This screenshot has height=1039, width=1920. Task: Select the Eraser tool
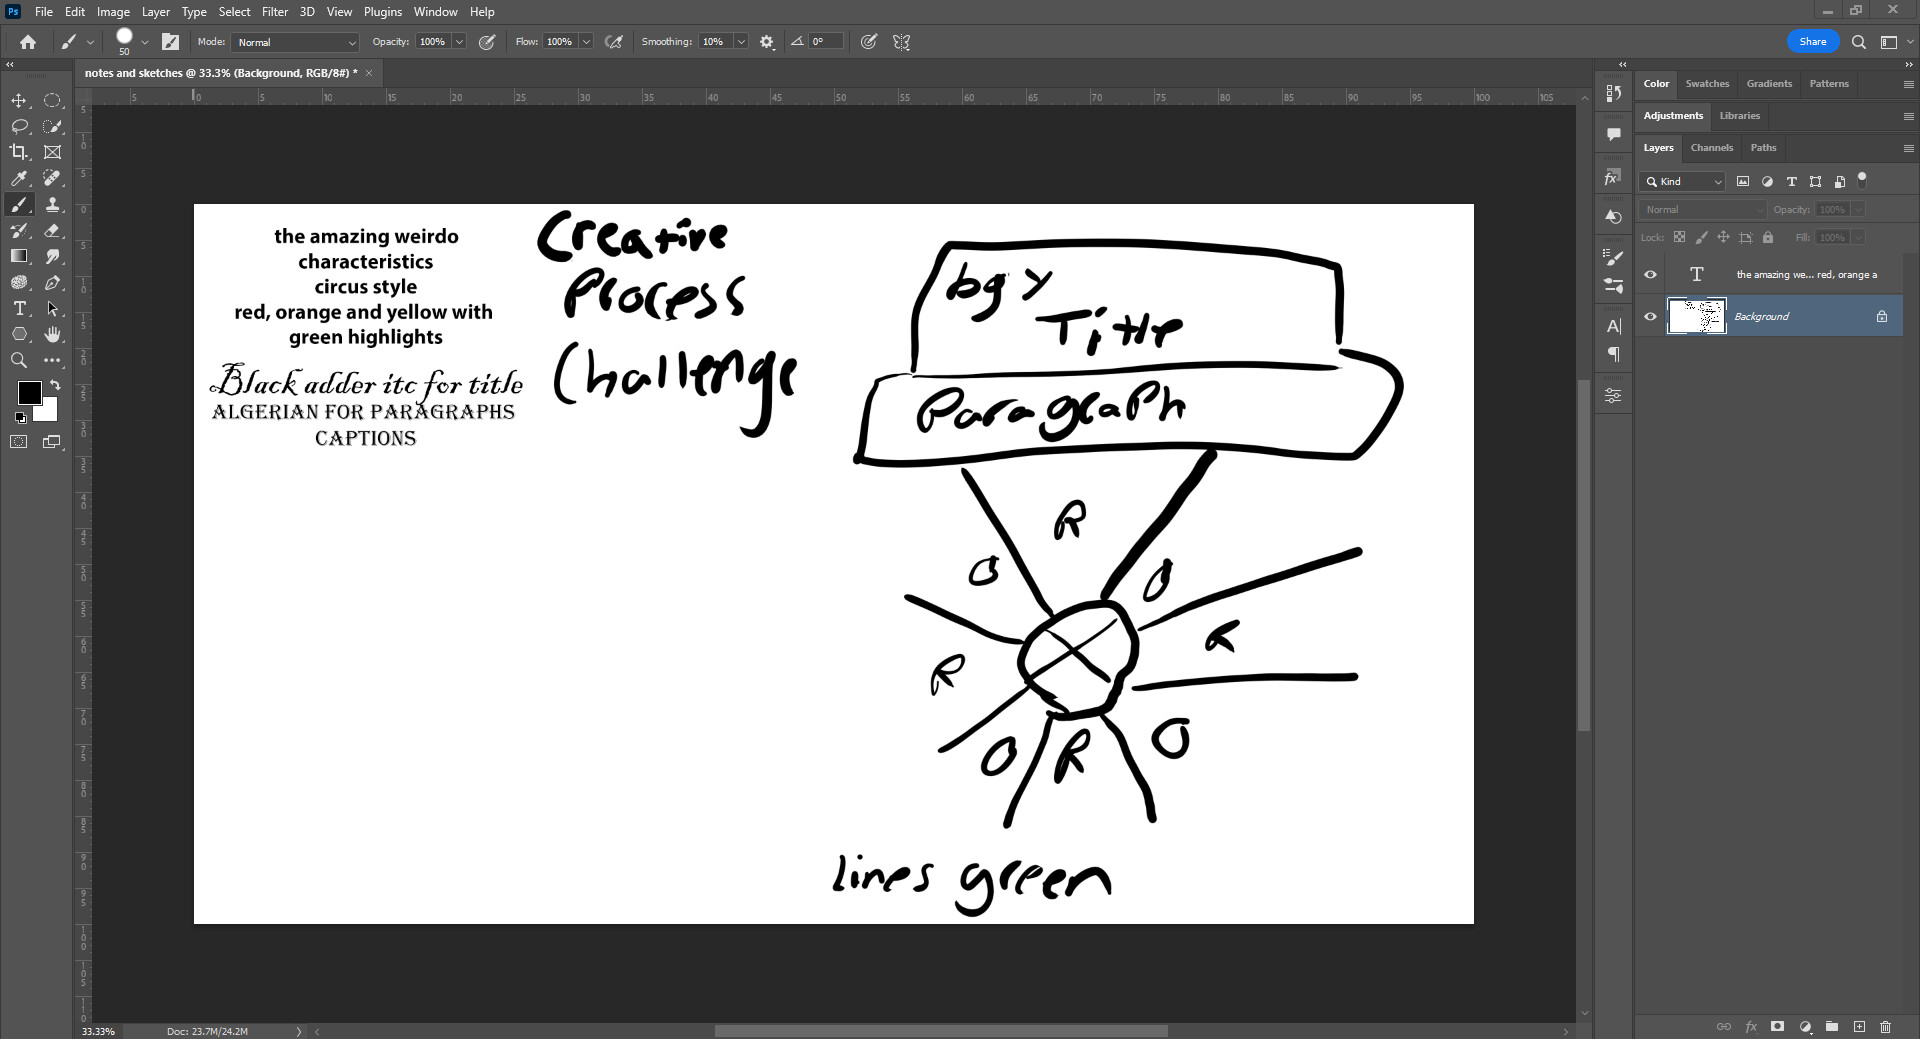click(x=54, y=230)
